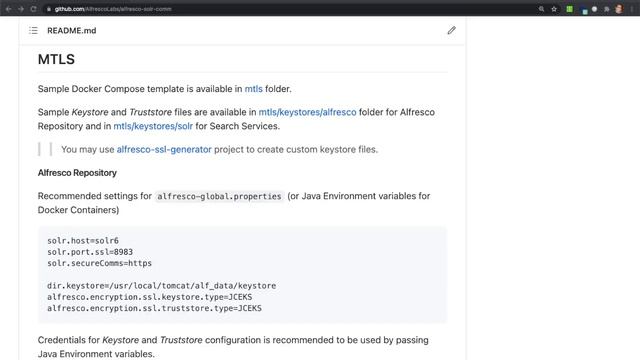Viewport: 640px width, 360px height.
Task: Click the italic Truststore word in Credentials paragraph
Action: click(181, 340)
